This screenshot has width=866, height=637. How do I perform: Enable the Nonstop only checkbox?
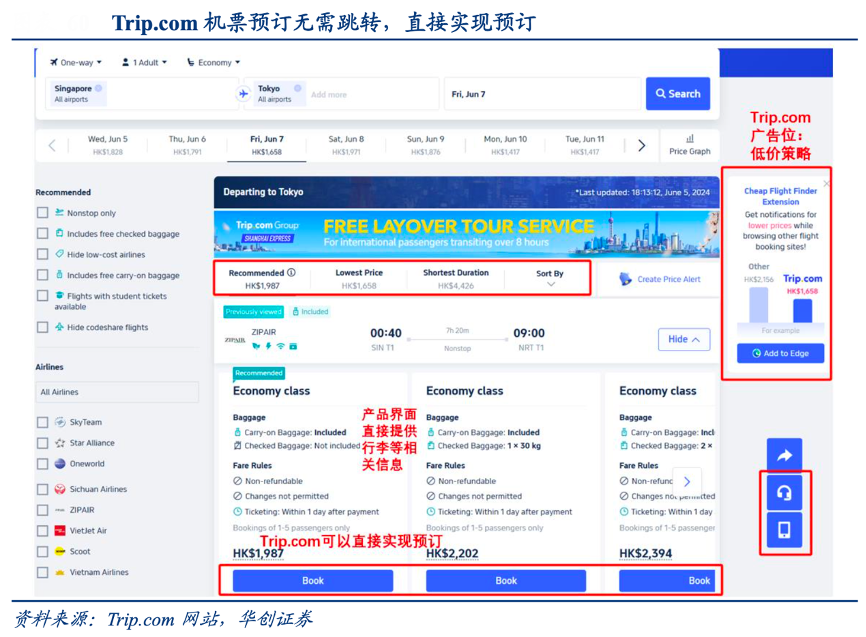tap(42, 213)
